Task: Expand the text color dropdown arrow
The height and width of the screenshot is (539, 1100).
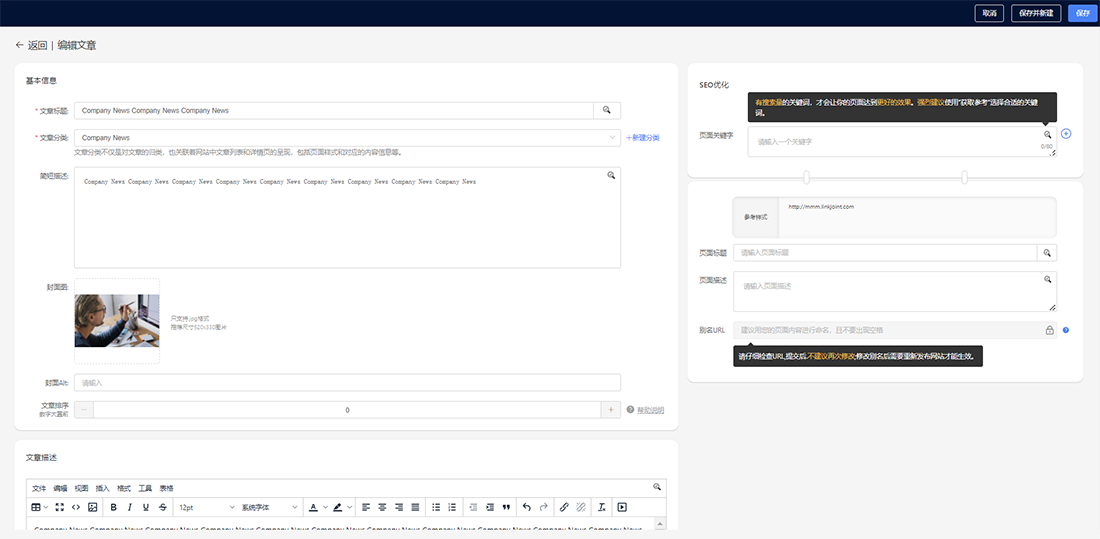Action: click(x=326, y=507)
